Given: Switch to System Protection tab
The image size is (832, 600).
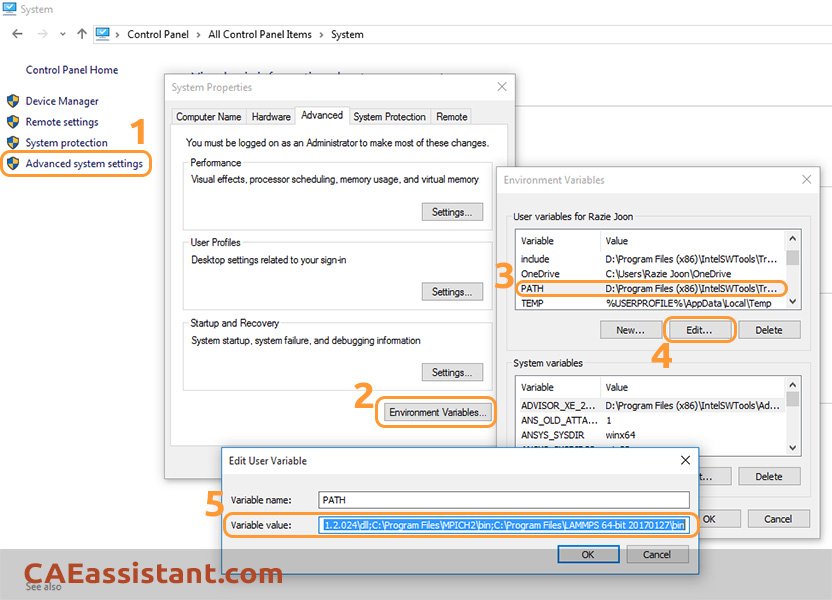Looking at the screenshot, I should [389, 117].
